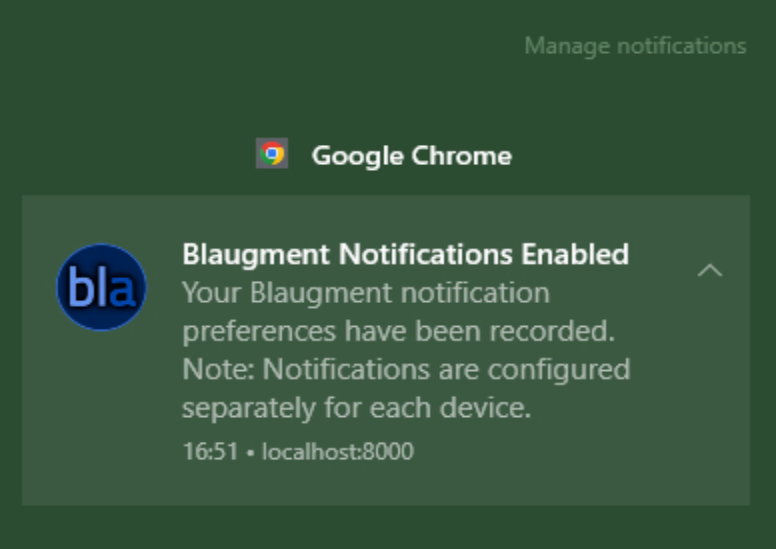Click the 'Your Blaugment notification' text line

pos(366,294)
